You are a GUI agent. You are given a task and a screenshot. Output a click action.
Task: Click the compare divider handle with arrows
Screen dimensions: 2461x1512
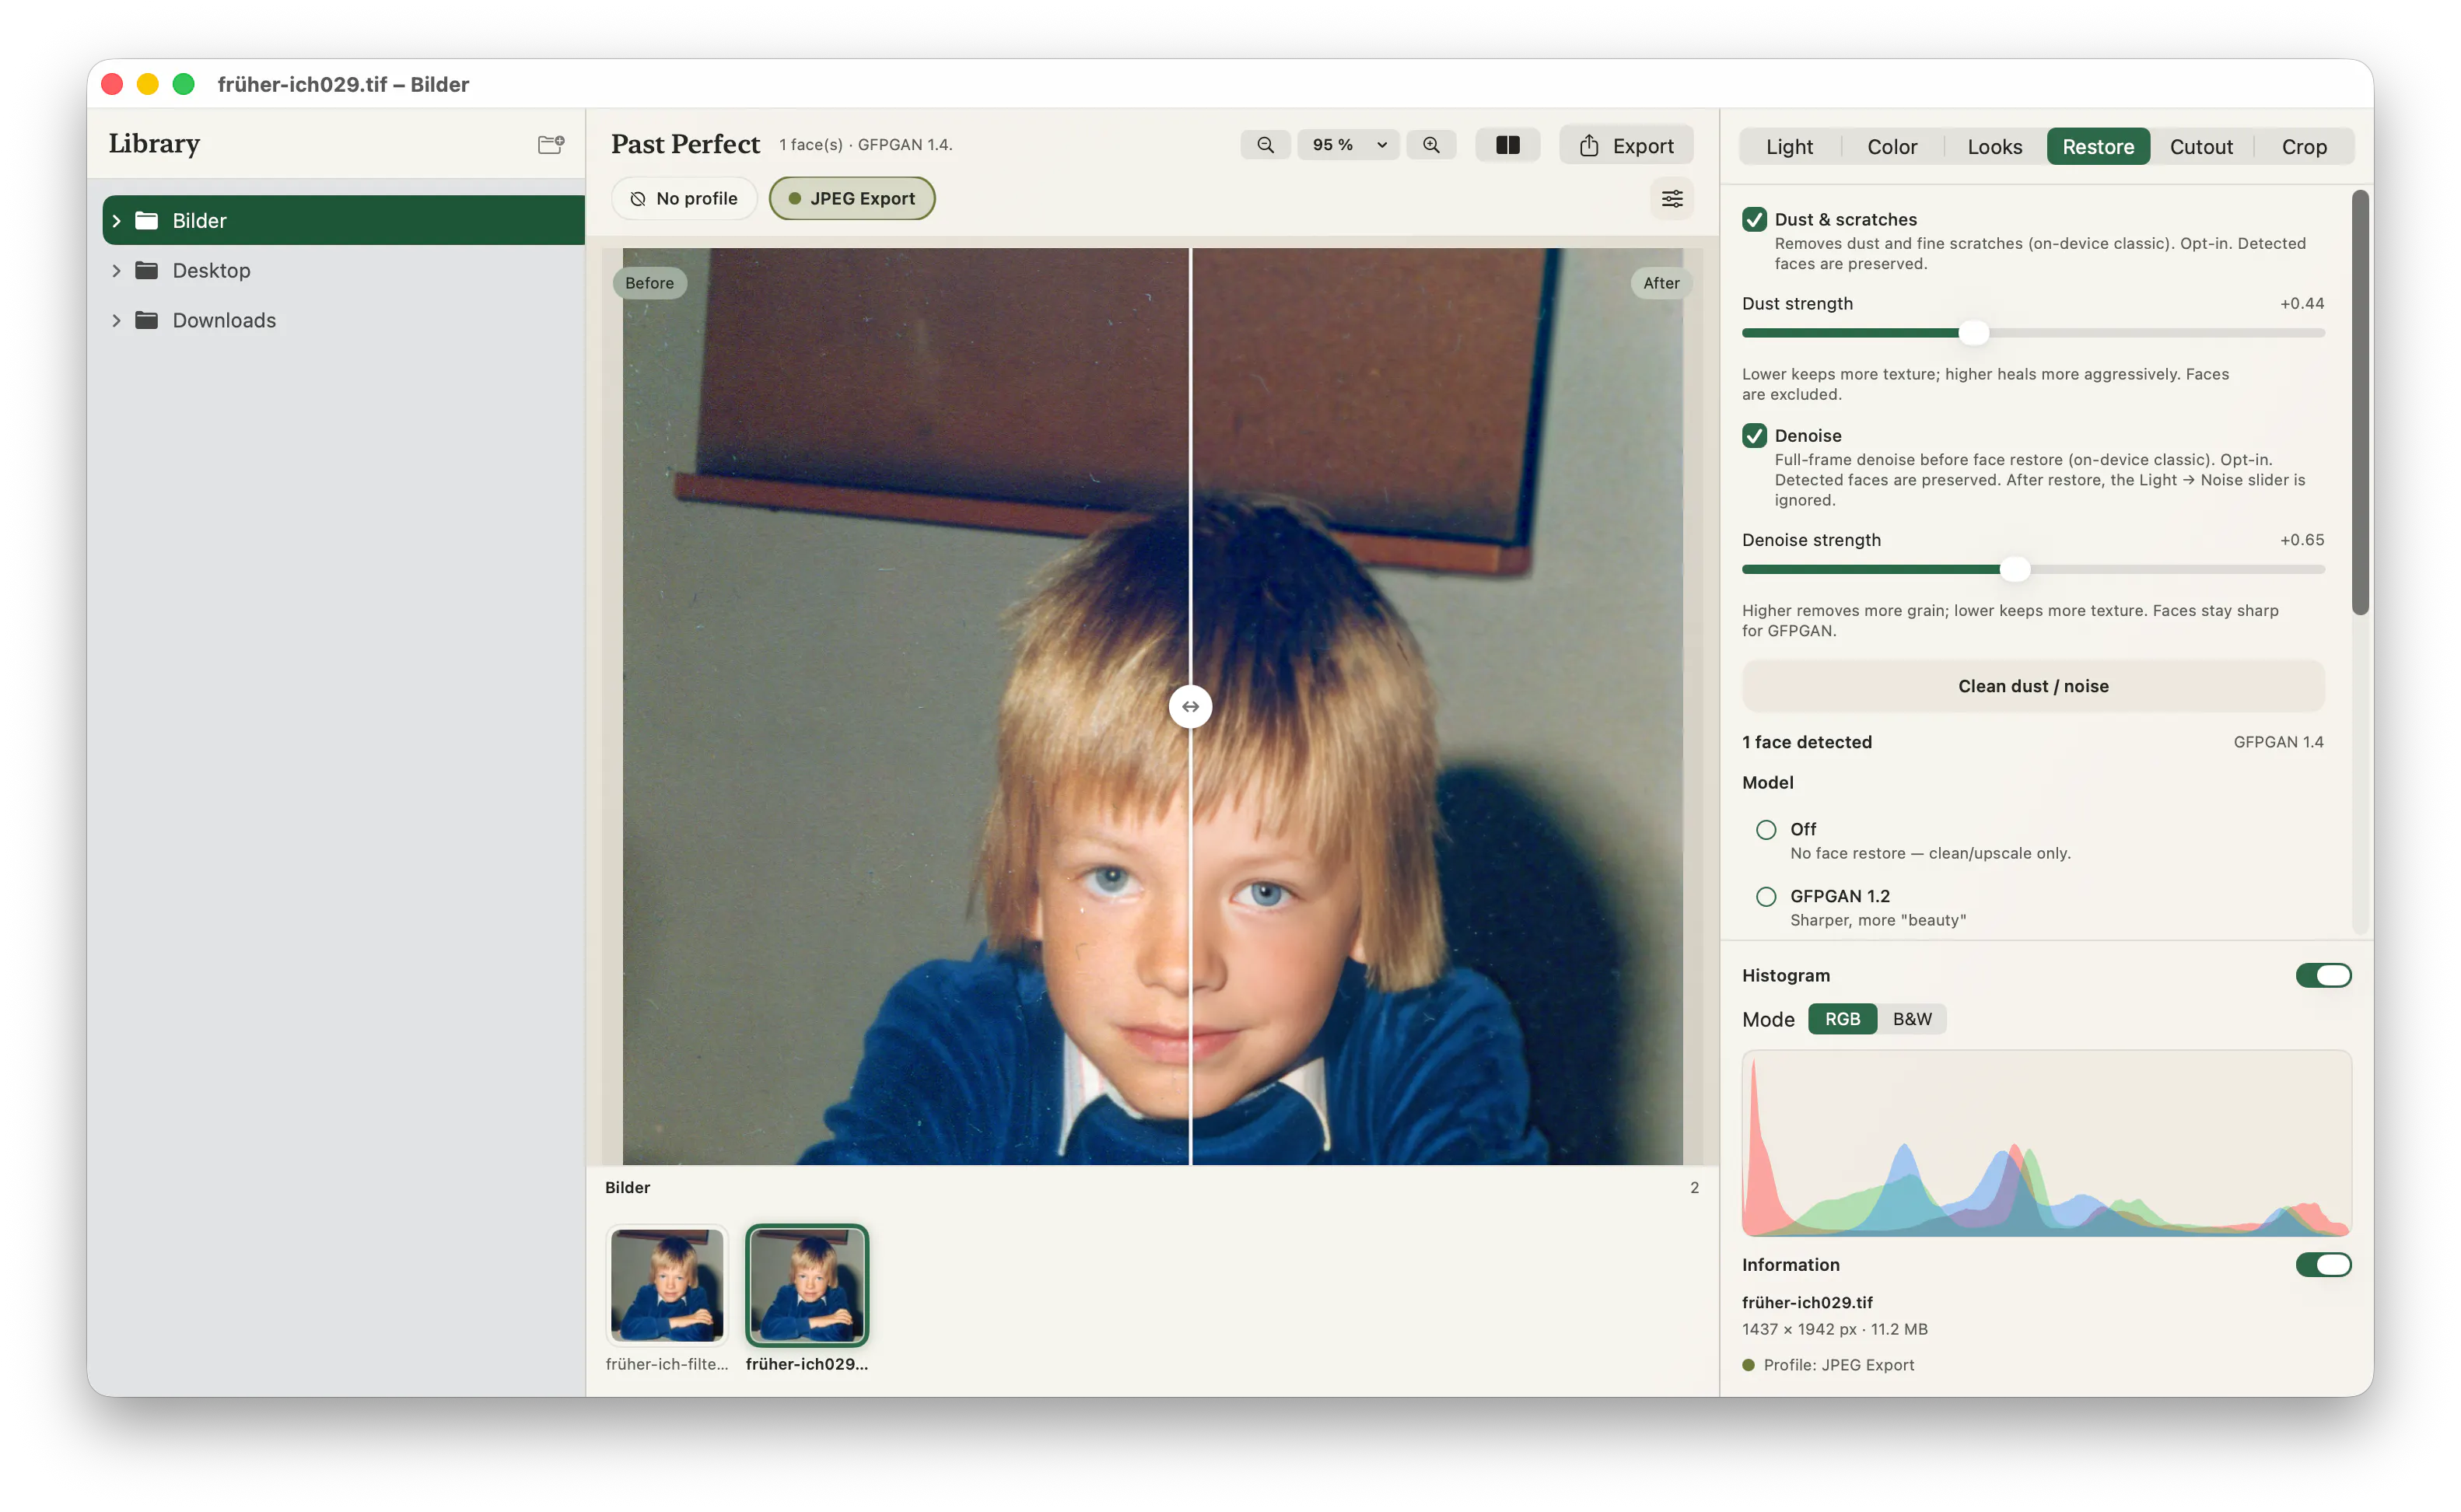click(x=1190, y=706)
